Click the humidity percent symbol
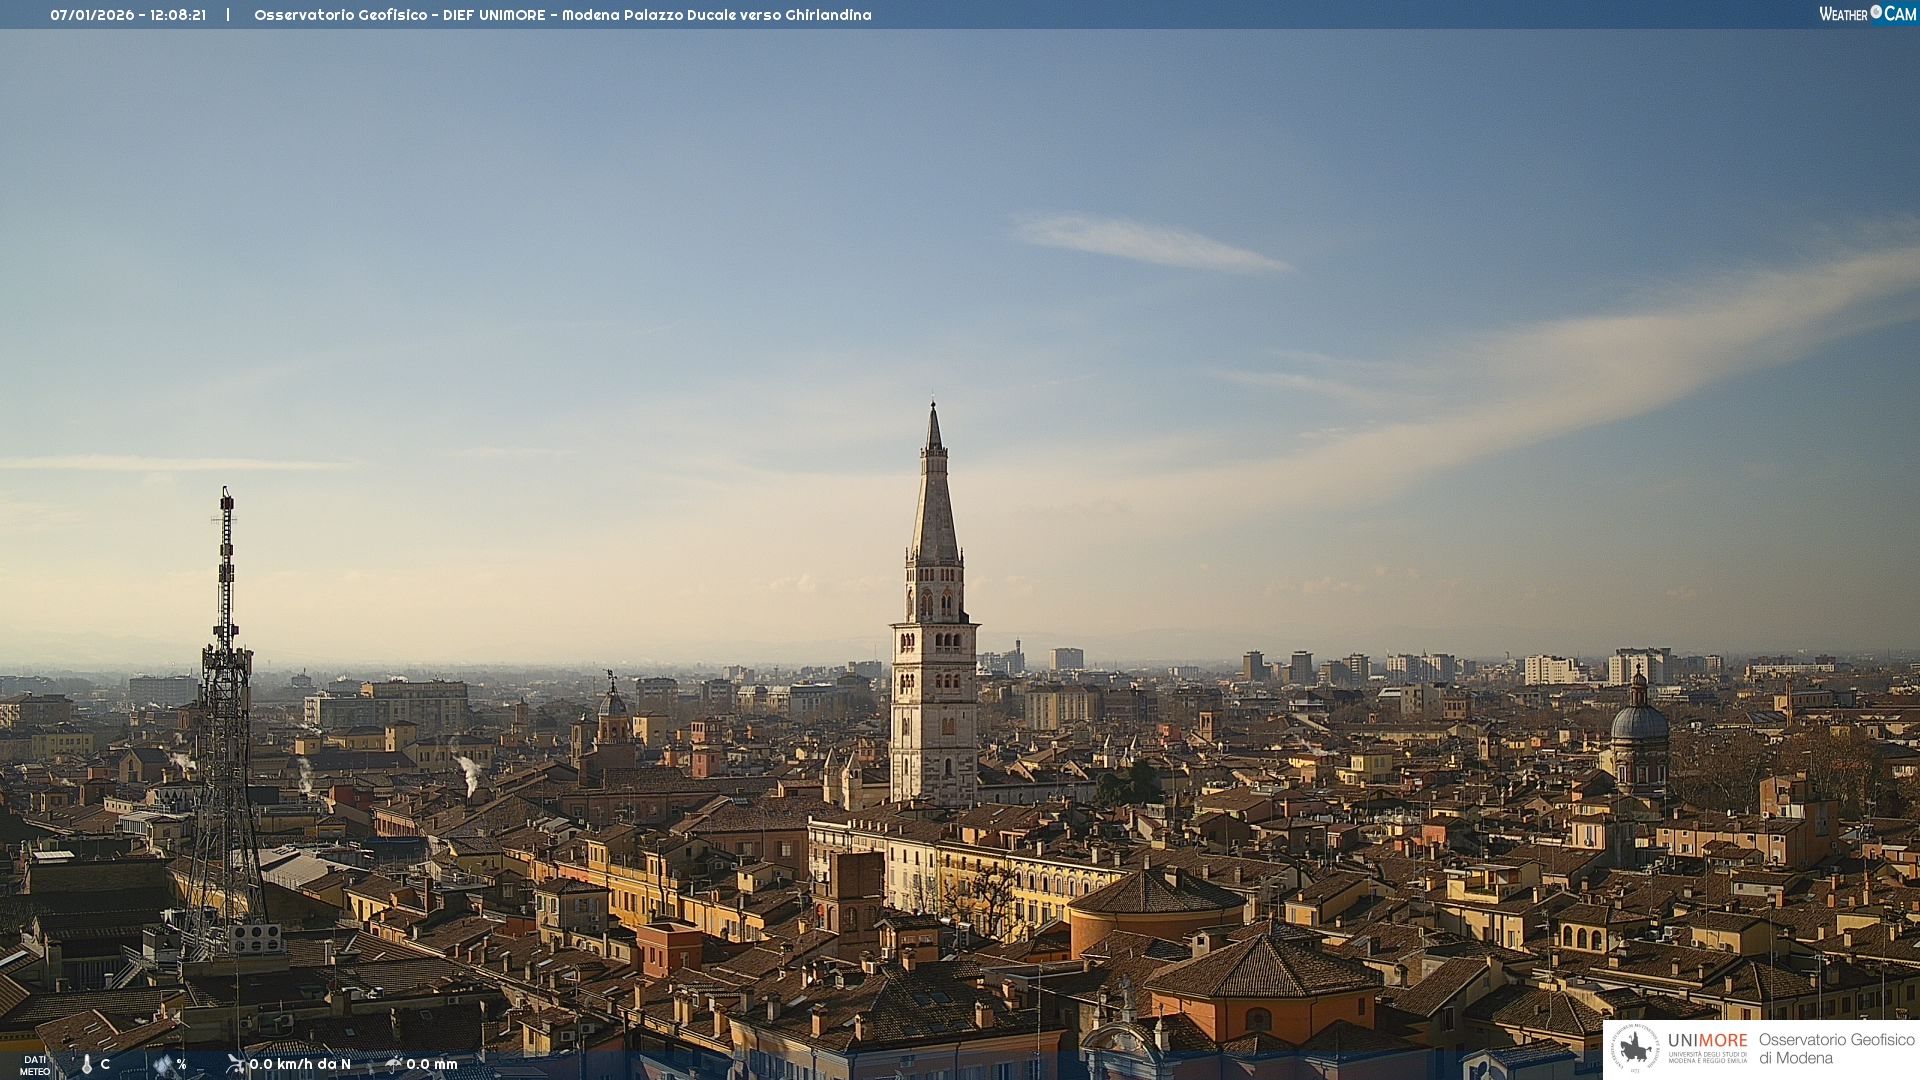Screen dimensions: 1920x1080 point(181,1064)
